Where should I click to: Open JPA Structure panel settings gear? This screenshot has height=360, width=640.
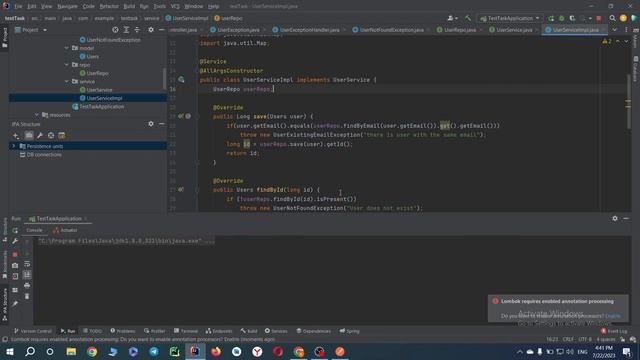pos(151,124)
